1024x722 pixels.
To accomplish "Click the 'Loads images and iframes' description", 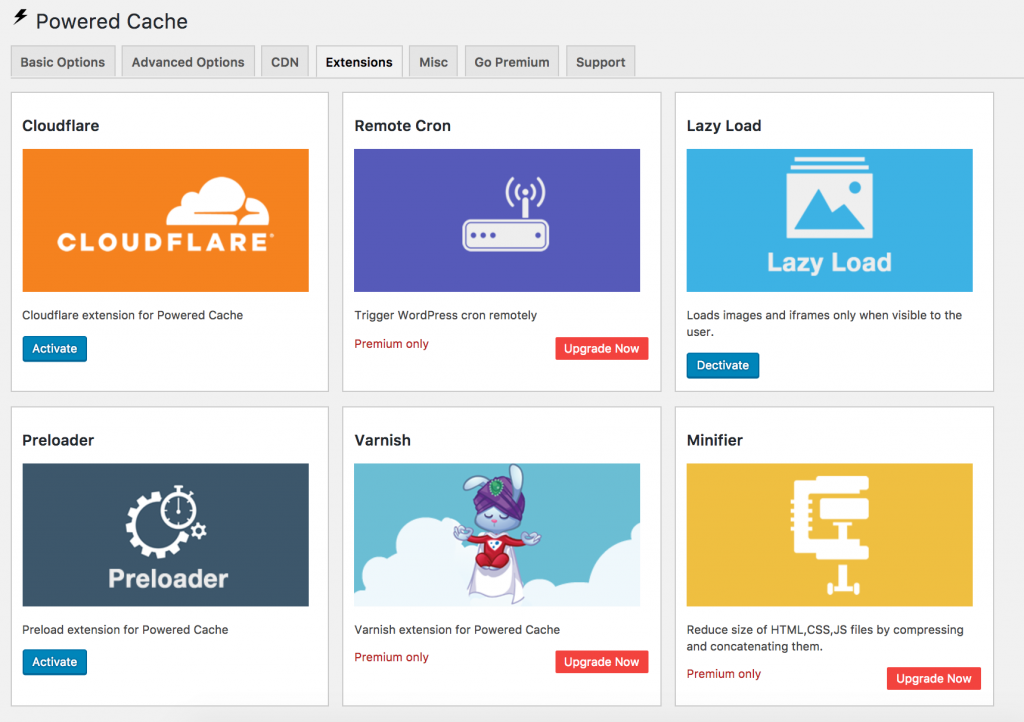I will [x=824, y=323].
